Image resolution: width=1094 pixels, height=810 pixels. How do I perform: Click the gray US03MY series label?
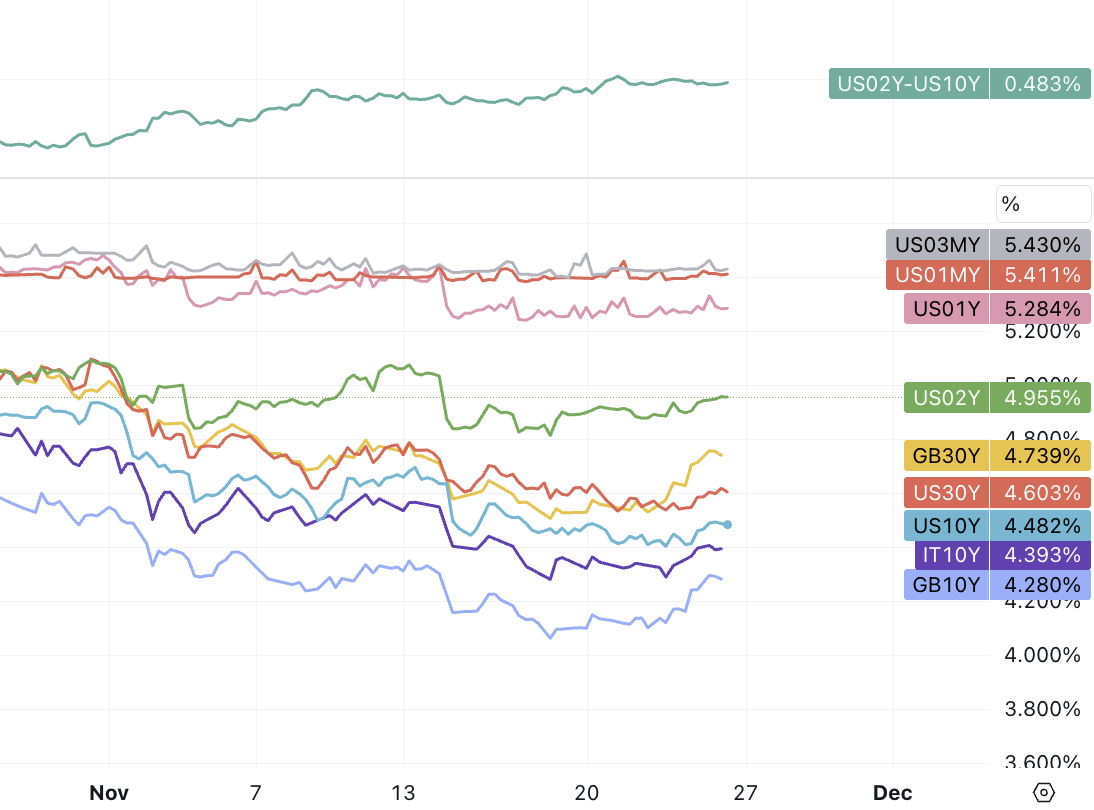tap(937, 245)
